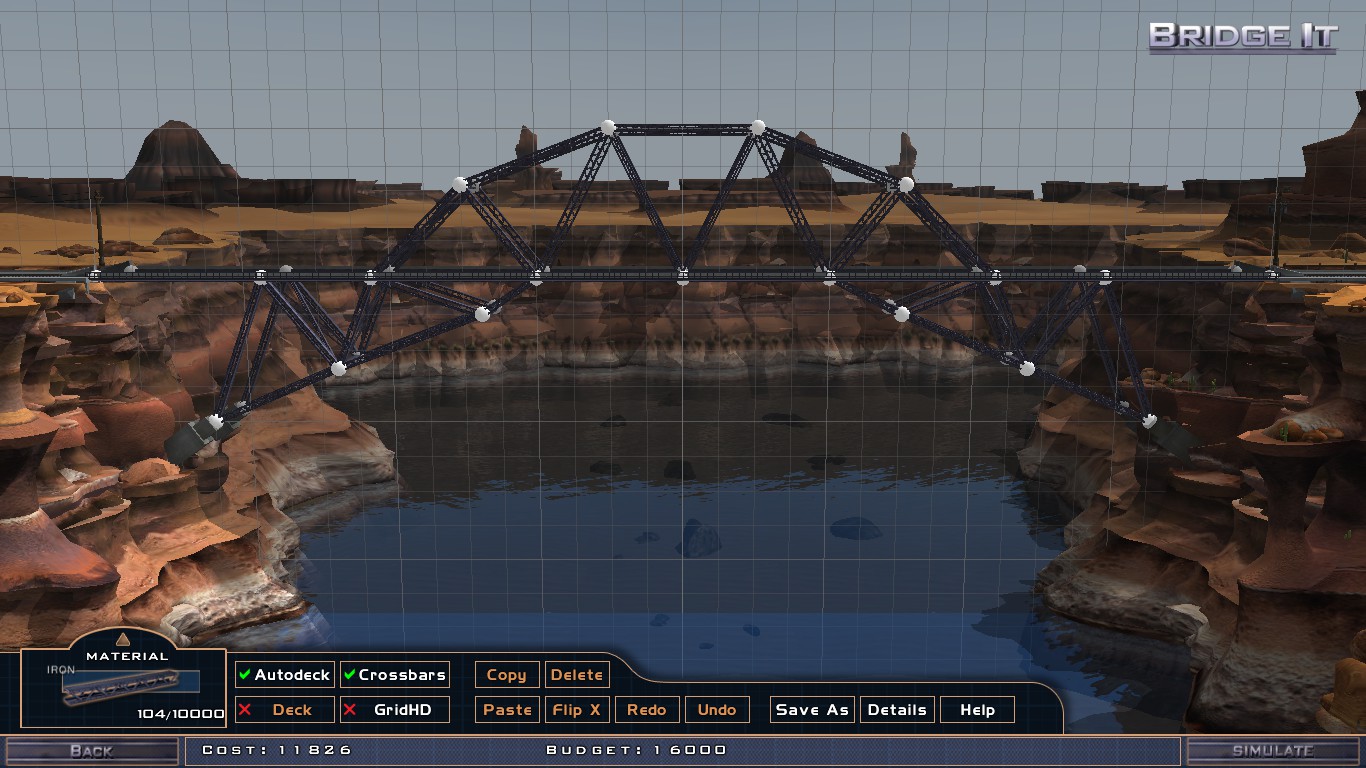The height and width of the screenshot is (768, 1366).
Task: Turn on the GridHD option
Action: coord(394,710)
